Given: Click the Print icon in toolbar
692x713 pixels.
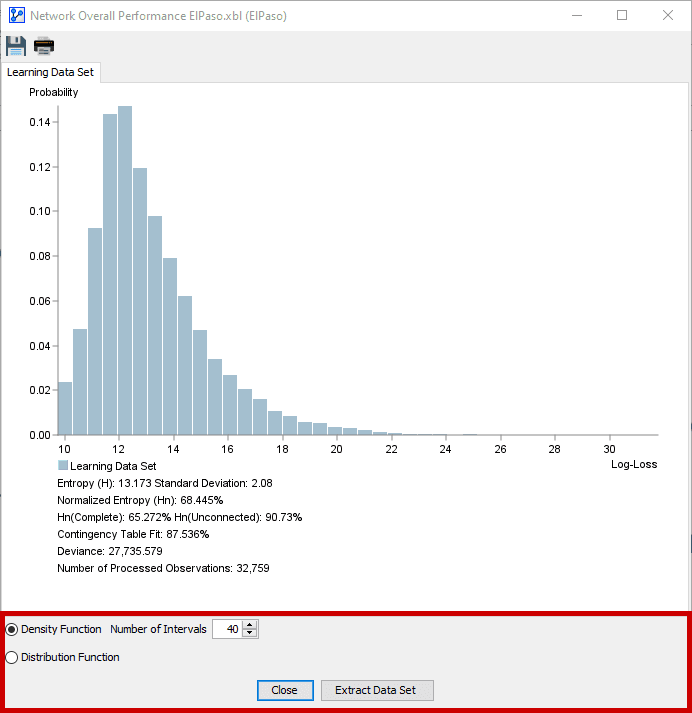Looking at the screenshot, I should click(44, 46).
